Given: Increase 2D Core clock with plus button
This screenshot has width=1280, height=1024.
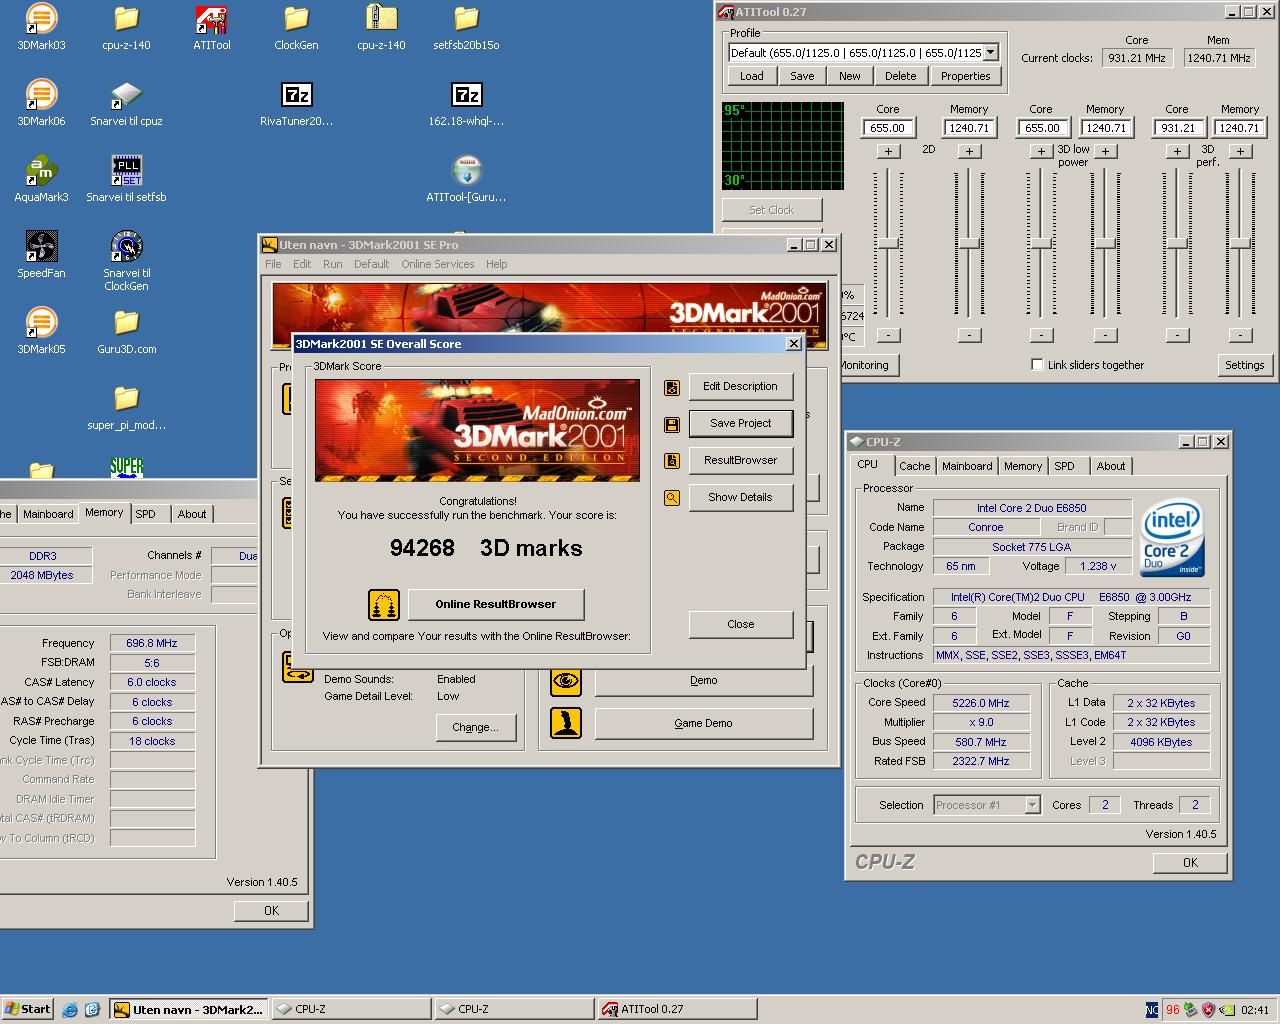Looking at the screenshot, I should pyautogui.click(x=888, y=151).
